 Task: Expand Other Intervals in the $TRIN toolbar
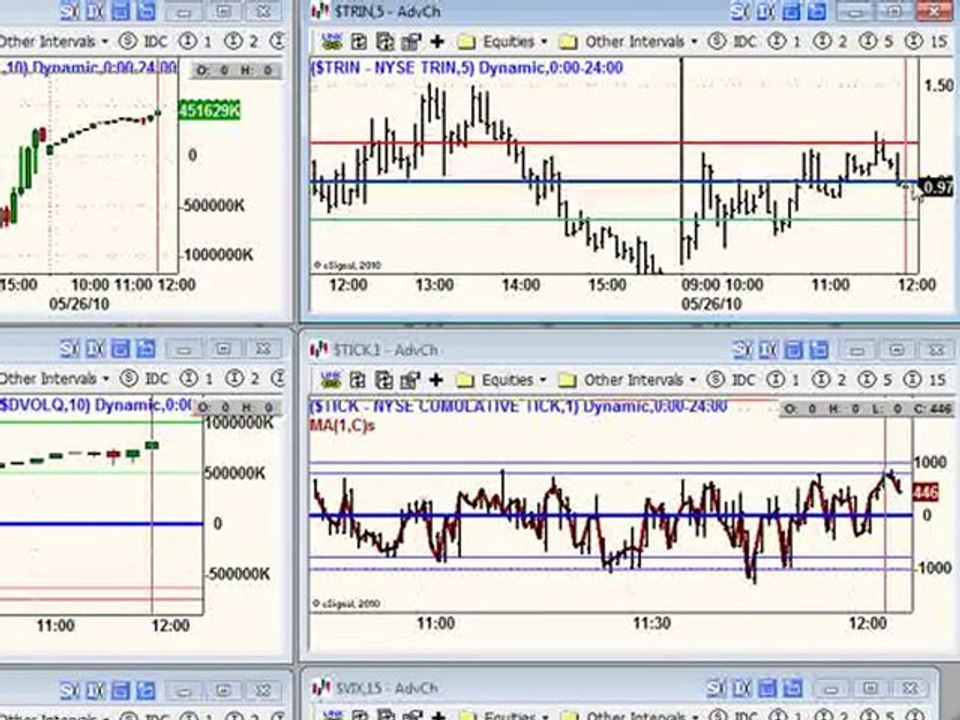628,42
